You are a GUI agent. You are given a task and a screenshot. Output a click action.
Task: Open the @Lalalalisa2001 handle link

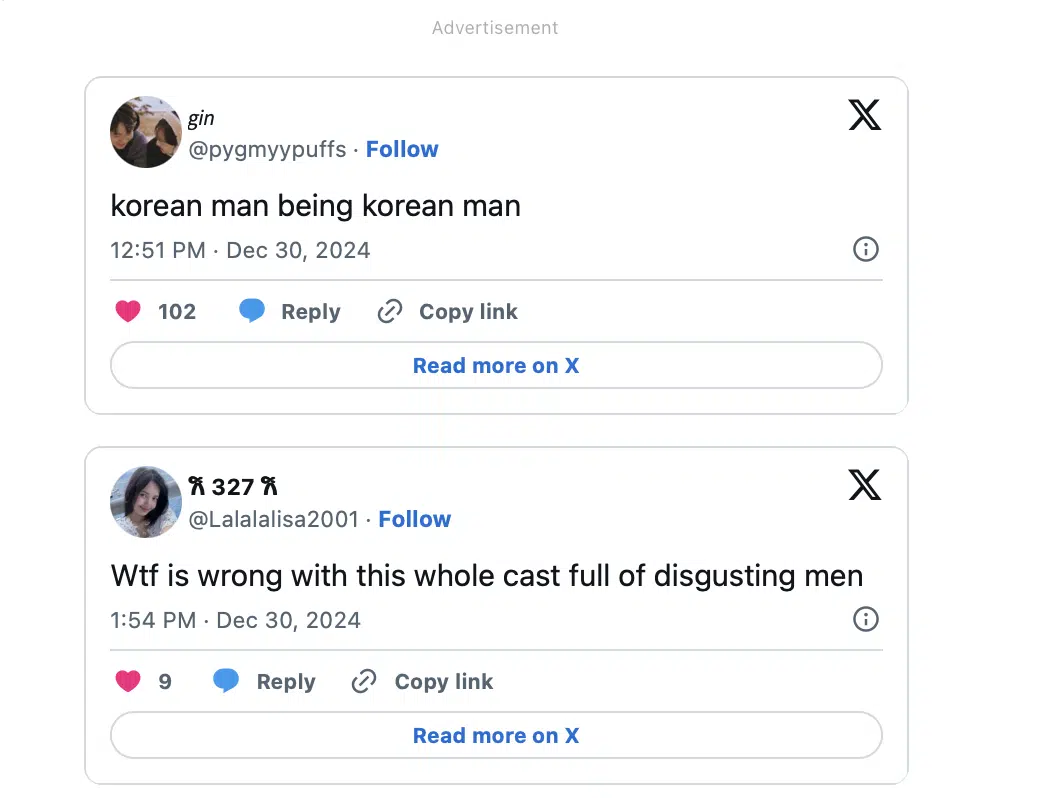coord(273,519)
